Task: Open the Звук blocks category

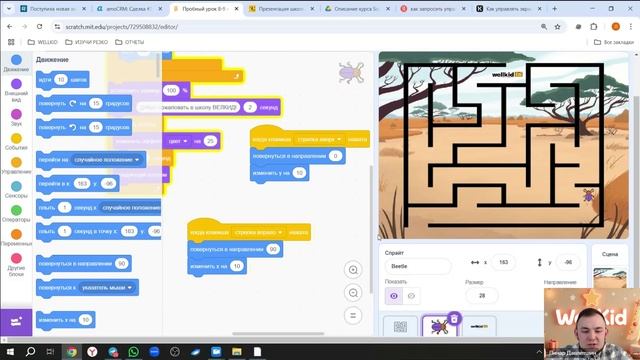Action: coord(16,117)
